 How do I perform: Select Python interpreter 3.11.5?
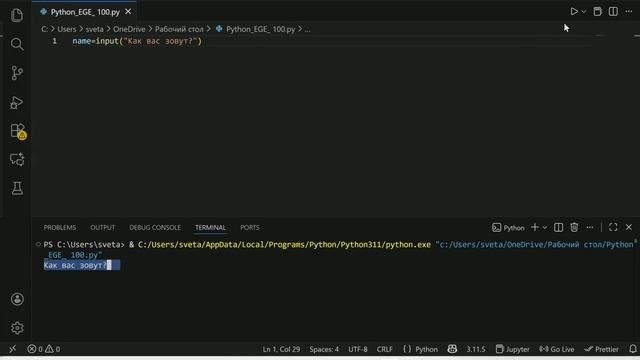point(476,349)
